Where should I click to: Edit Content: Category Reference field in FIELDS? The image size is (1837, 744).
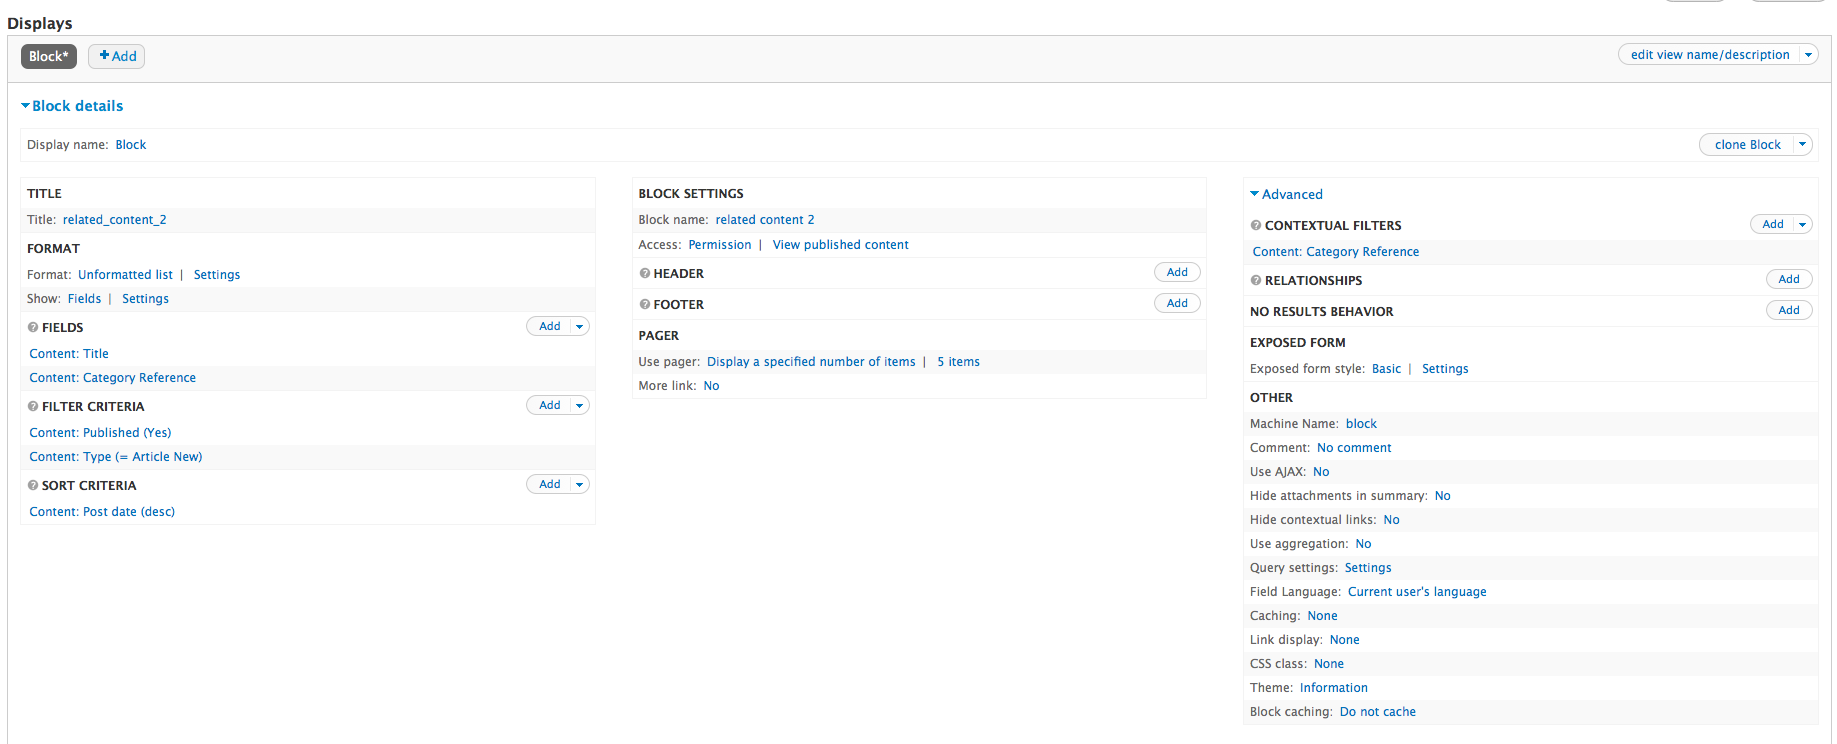tap(112, 378)
